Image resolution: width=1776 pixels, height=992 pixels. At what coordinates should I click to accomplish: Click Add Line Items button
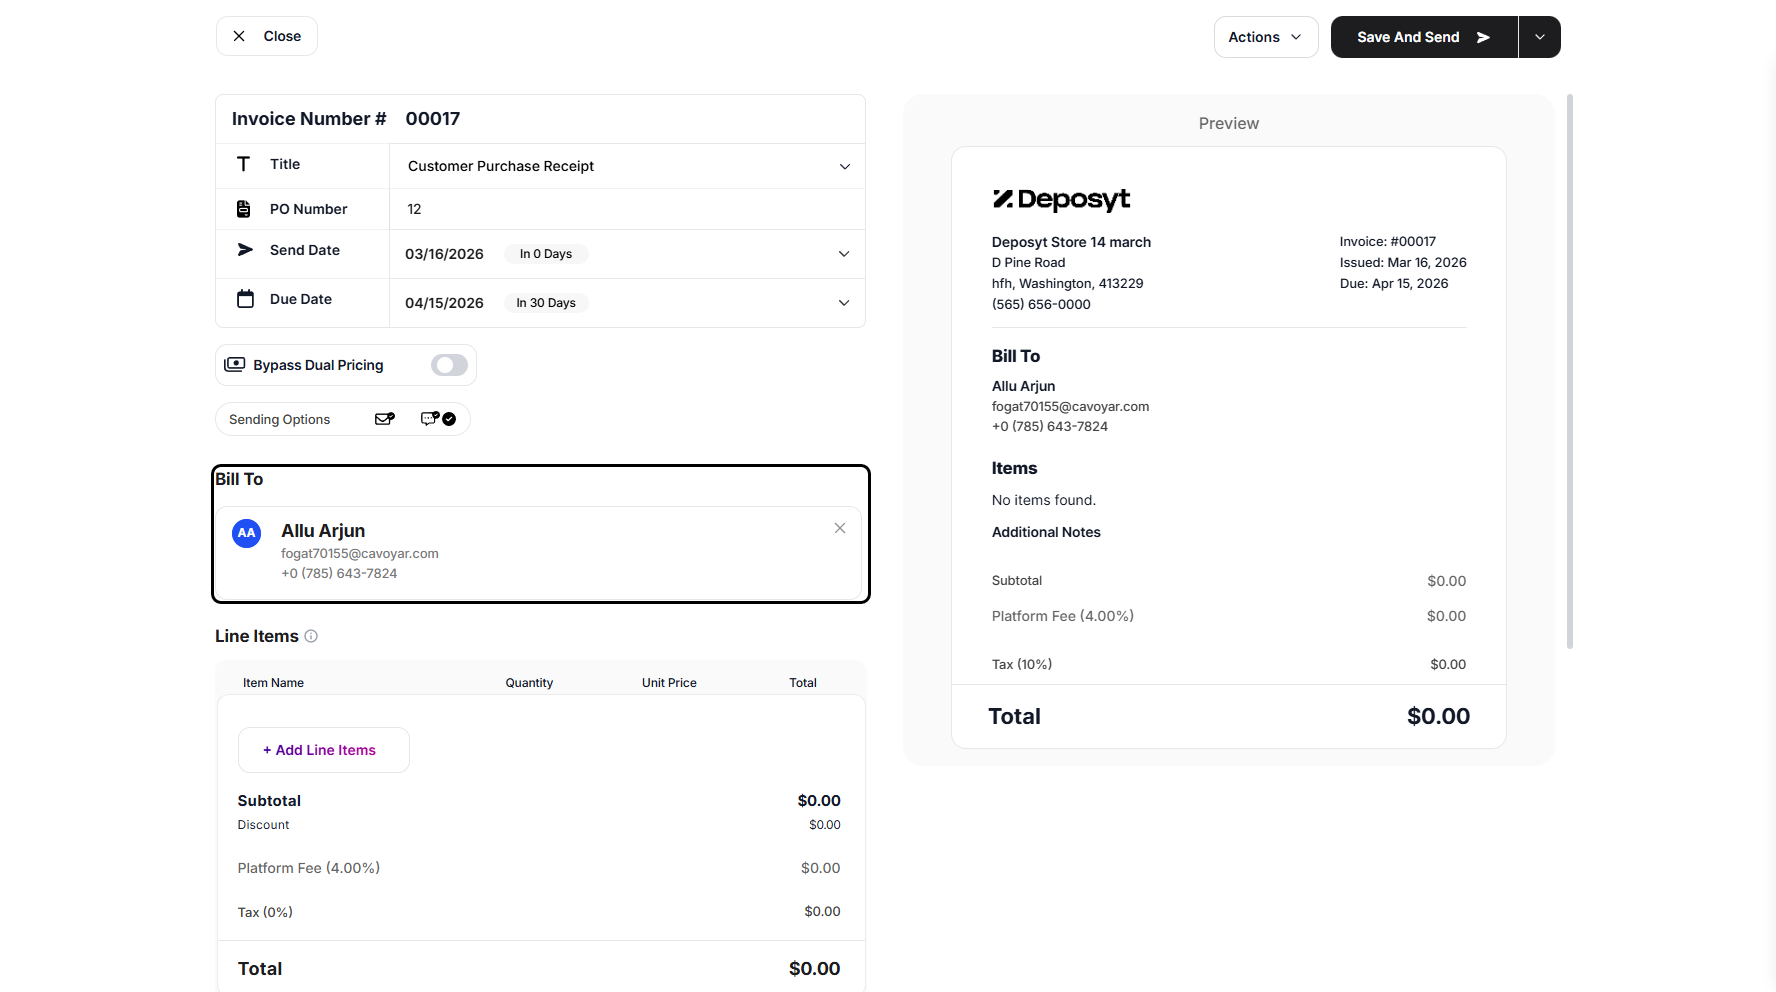(x=324, y=750)
